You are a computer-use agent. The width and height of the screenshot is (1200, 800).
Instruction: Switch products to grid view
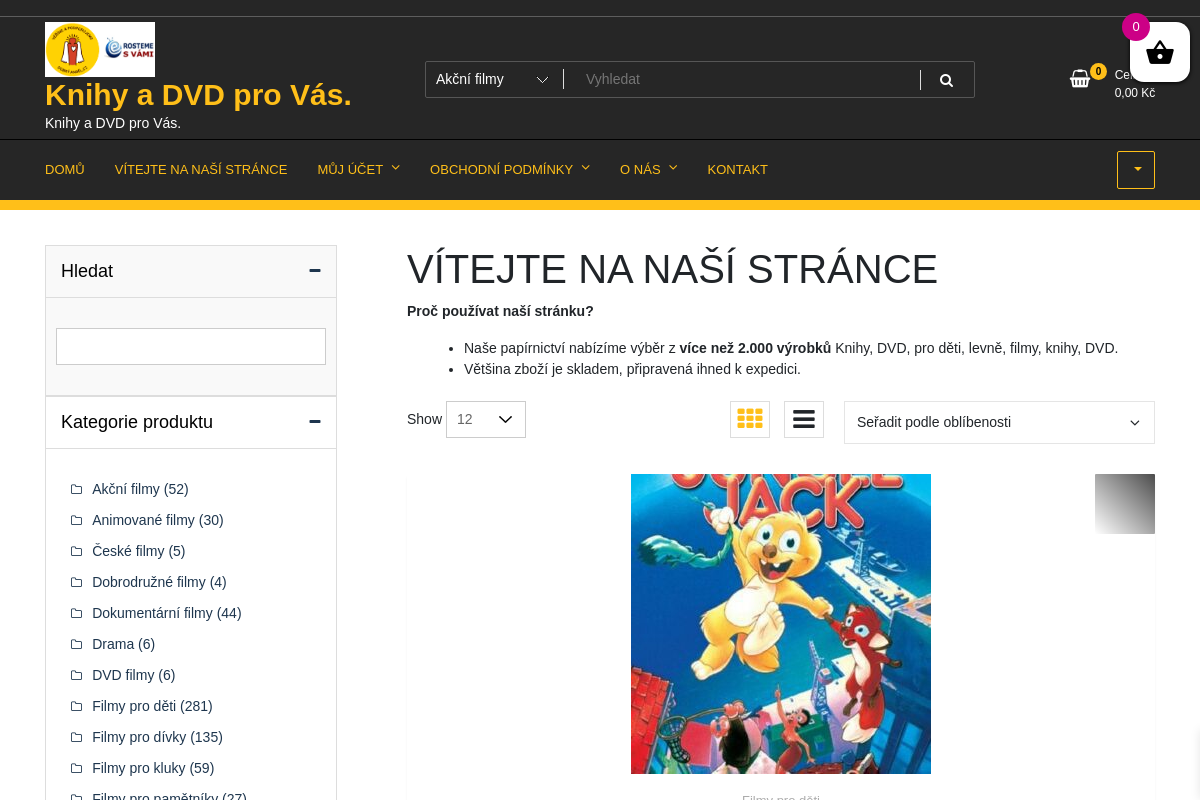749,419
